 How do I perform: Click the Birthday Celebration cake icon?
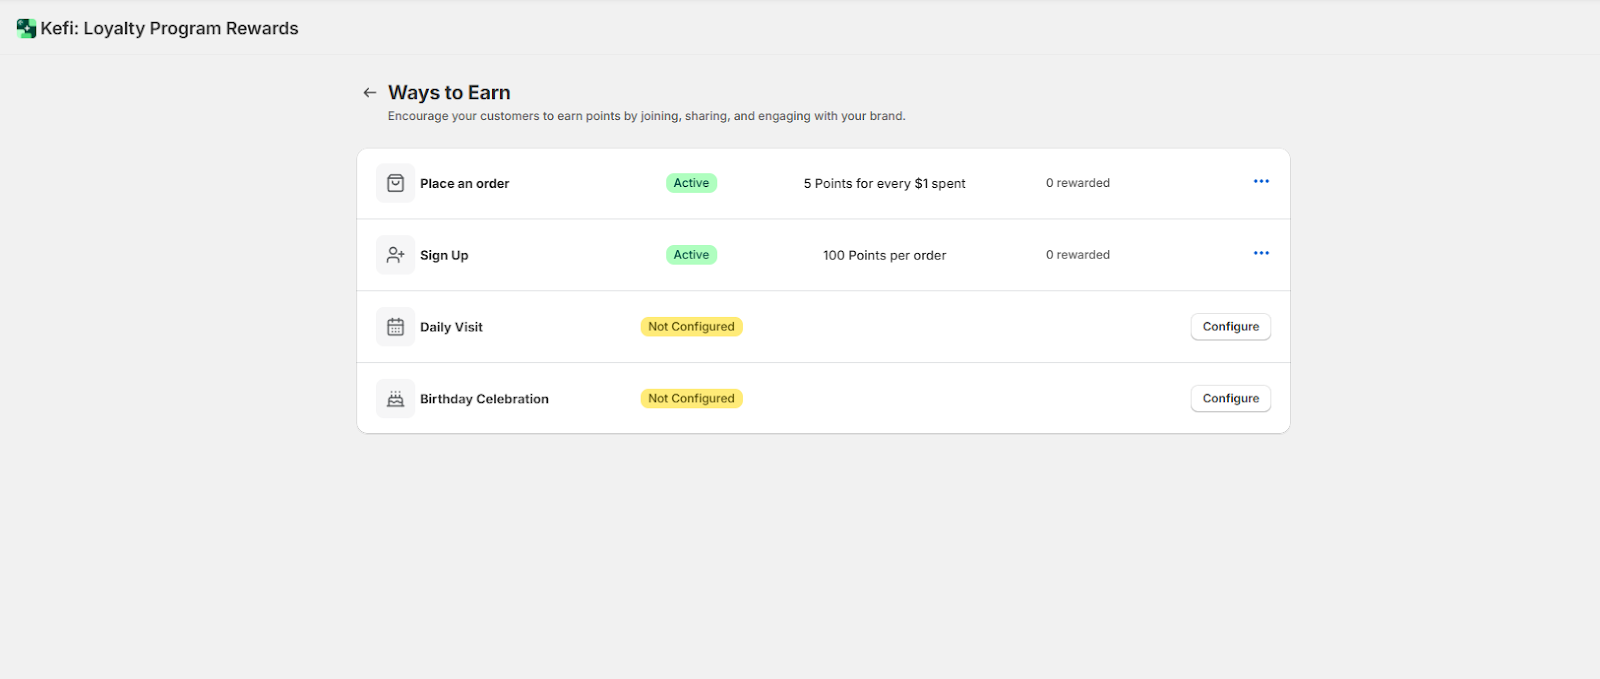click(x=395, y=399)
